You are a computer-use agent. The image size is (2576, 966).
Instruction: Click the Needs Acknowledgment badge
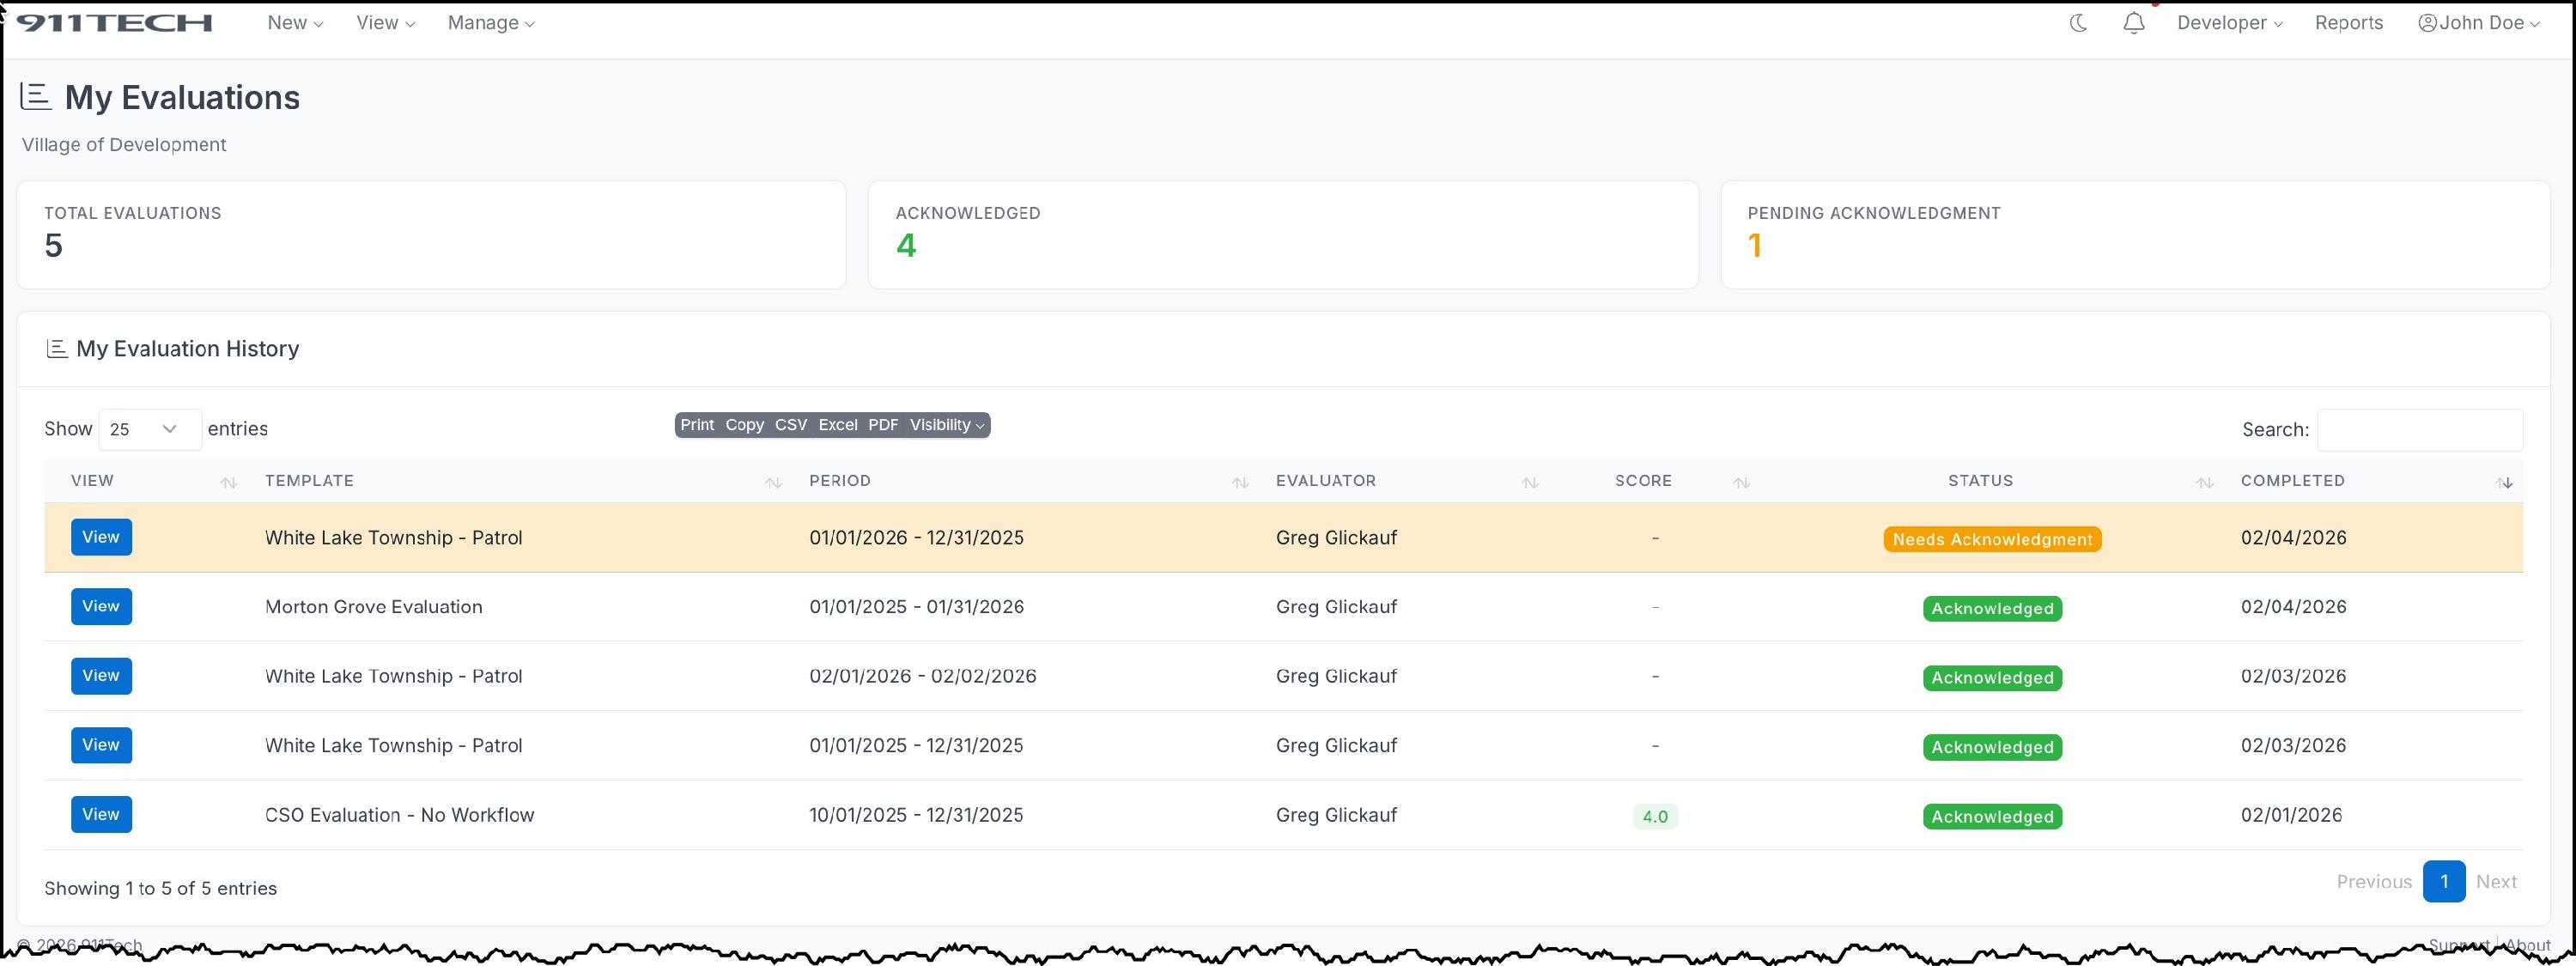click(x=1991, y=540)
